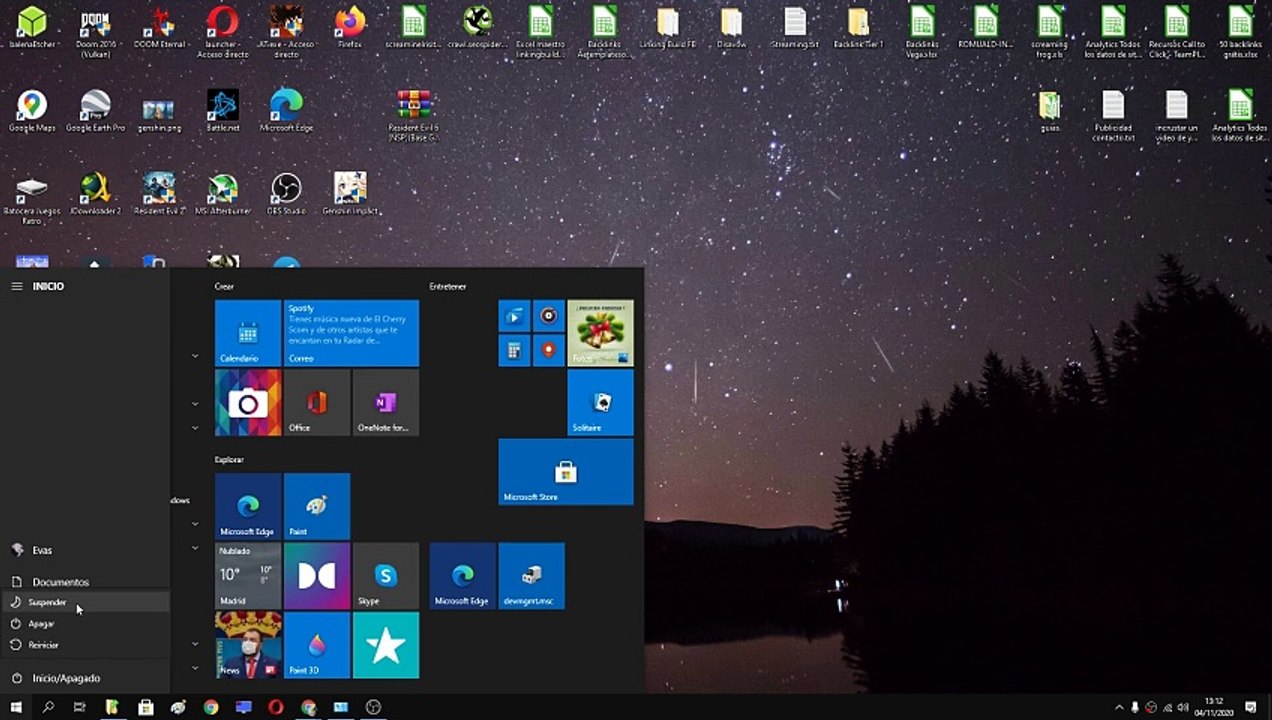This screenshot has width=1272, height=720.
Task: Select the Google Earth Pro desktop icon
Action: click(95, 111)
